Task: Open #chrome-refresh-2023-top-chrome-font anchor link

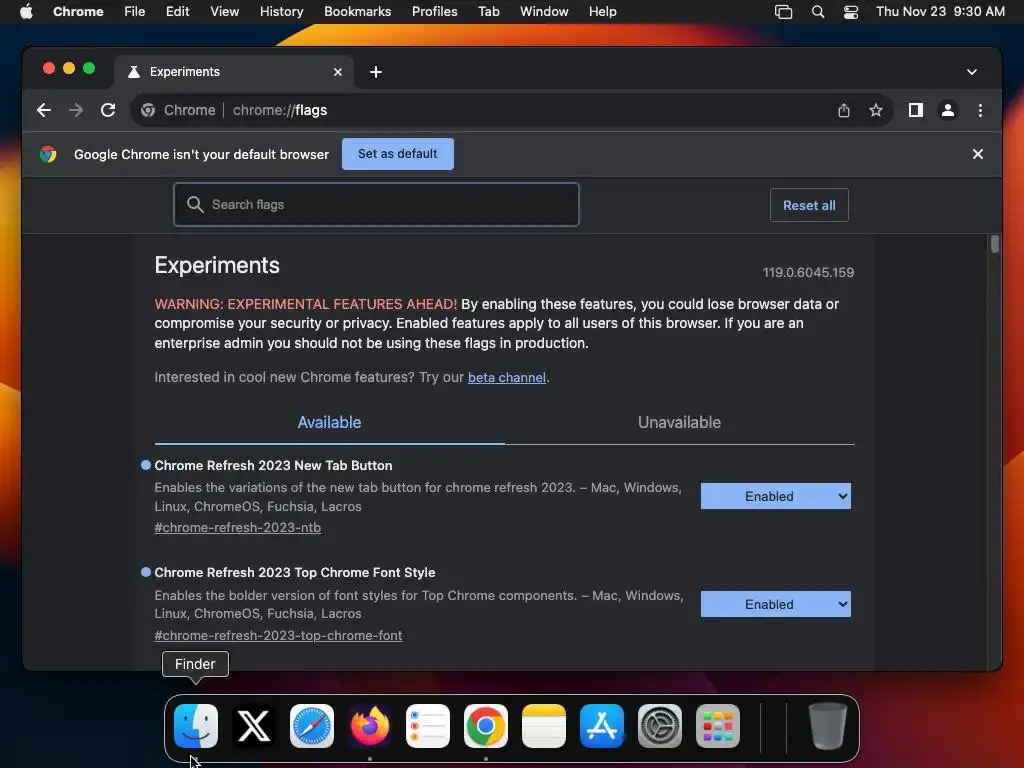Action: [278, 635]
